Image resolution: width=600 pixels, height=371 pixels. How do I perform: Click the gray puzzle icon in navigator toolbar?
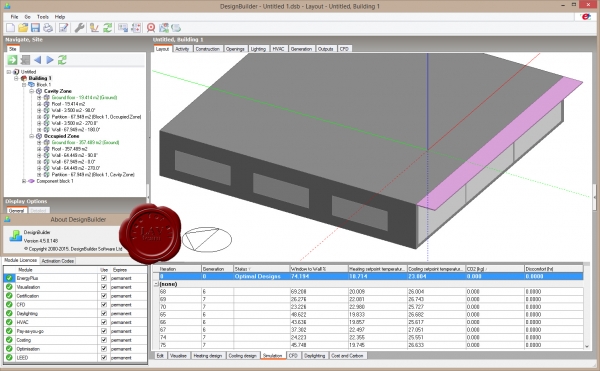(x=25, y=60)
